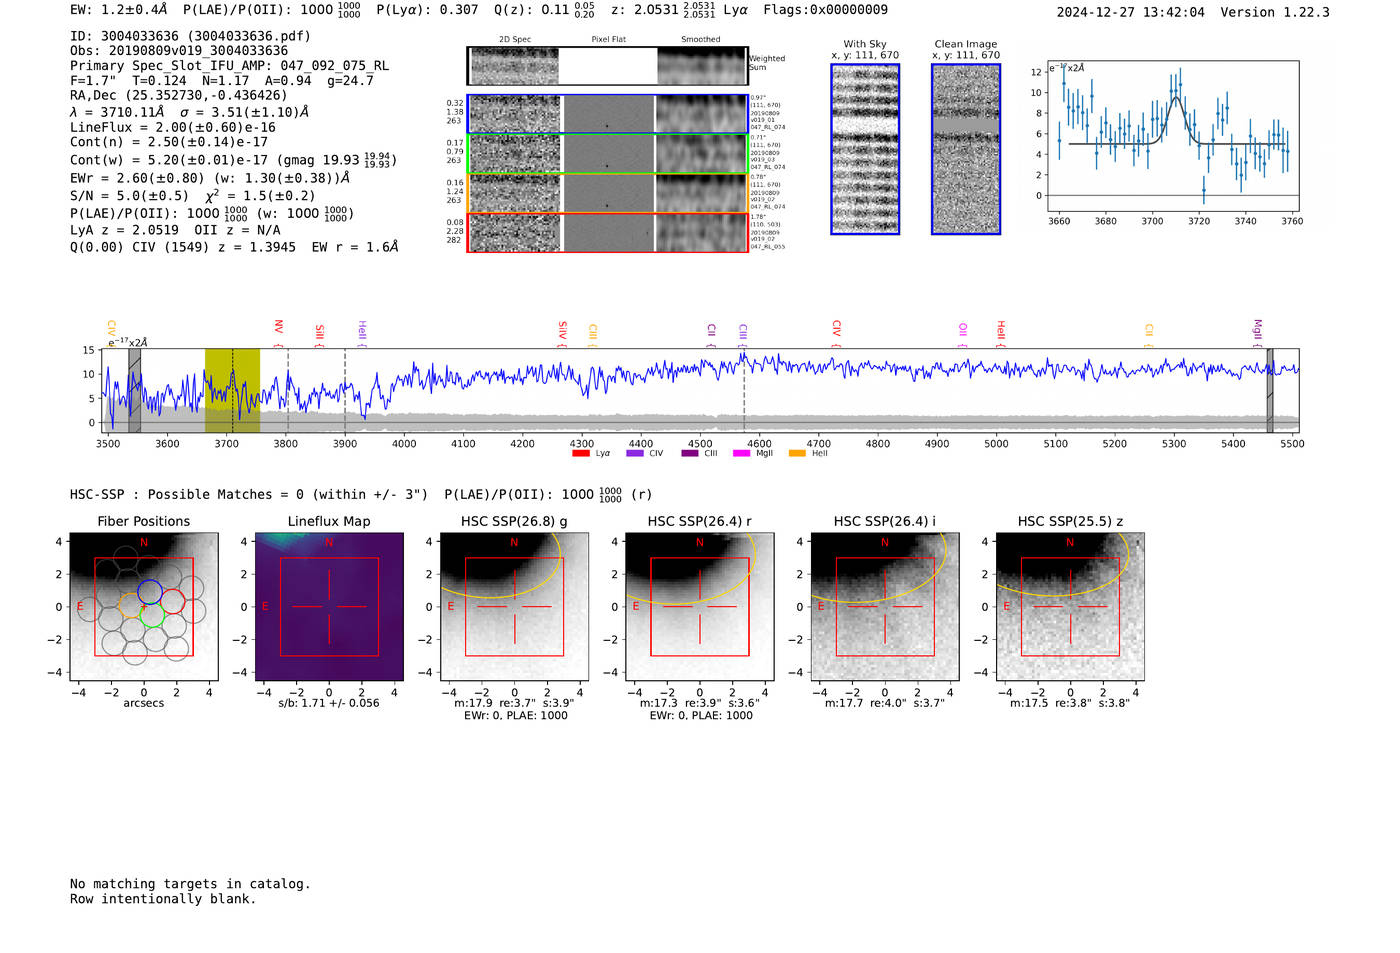Open the Clean Image panel
This screenshot has width=1400, height=953.
(966, 149)
